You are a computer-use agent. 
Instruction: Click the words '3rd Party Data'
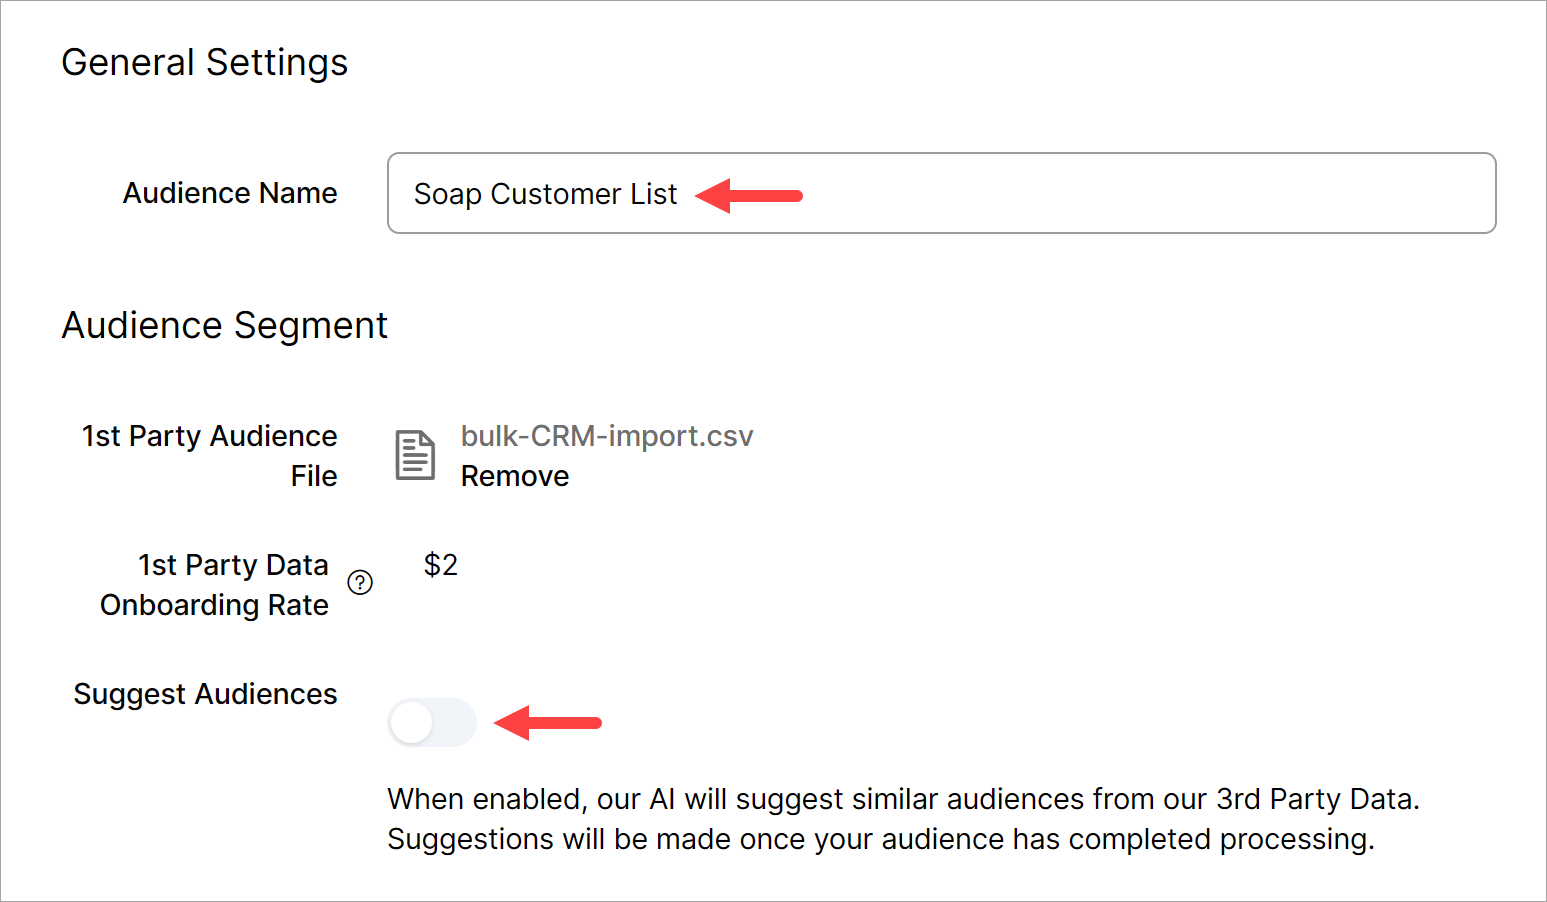click(x=1316, y=799)
